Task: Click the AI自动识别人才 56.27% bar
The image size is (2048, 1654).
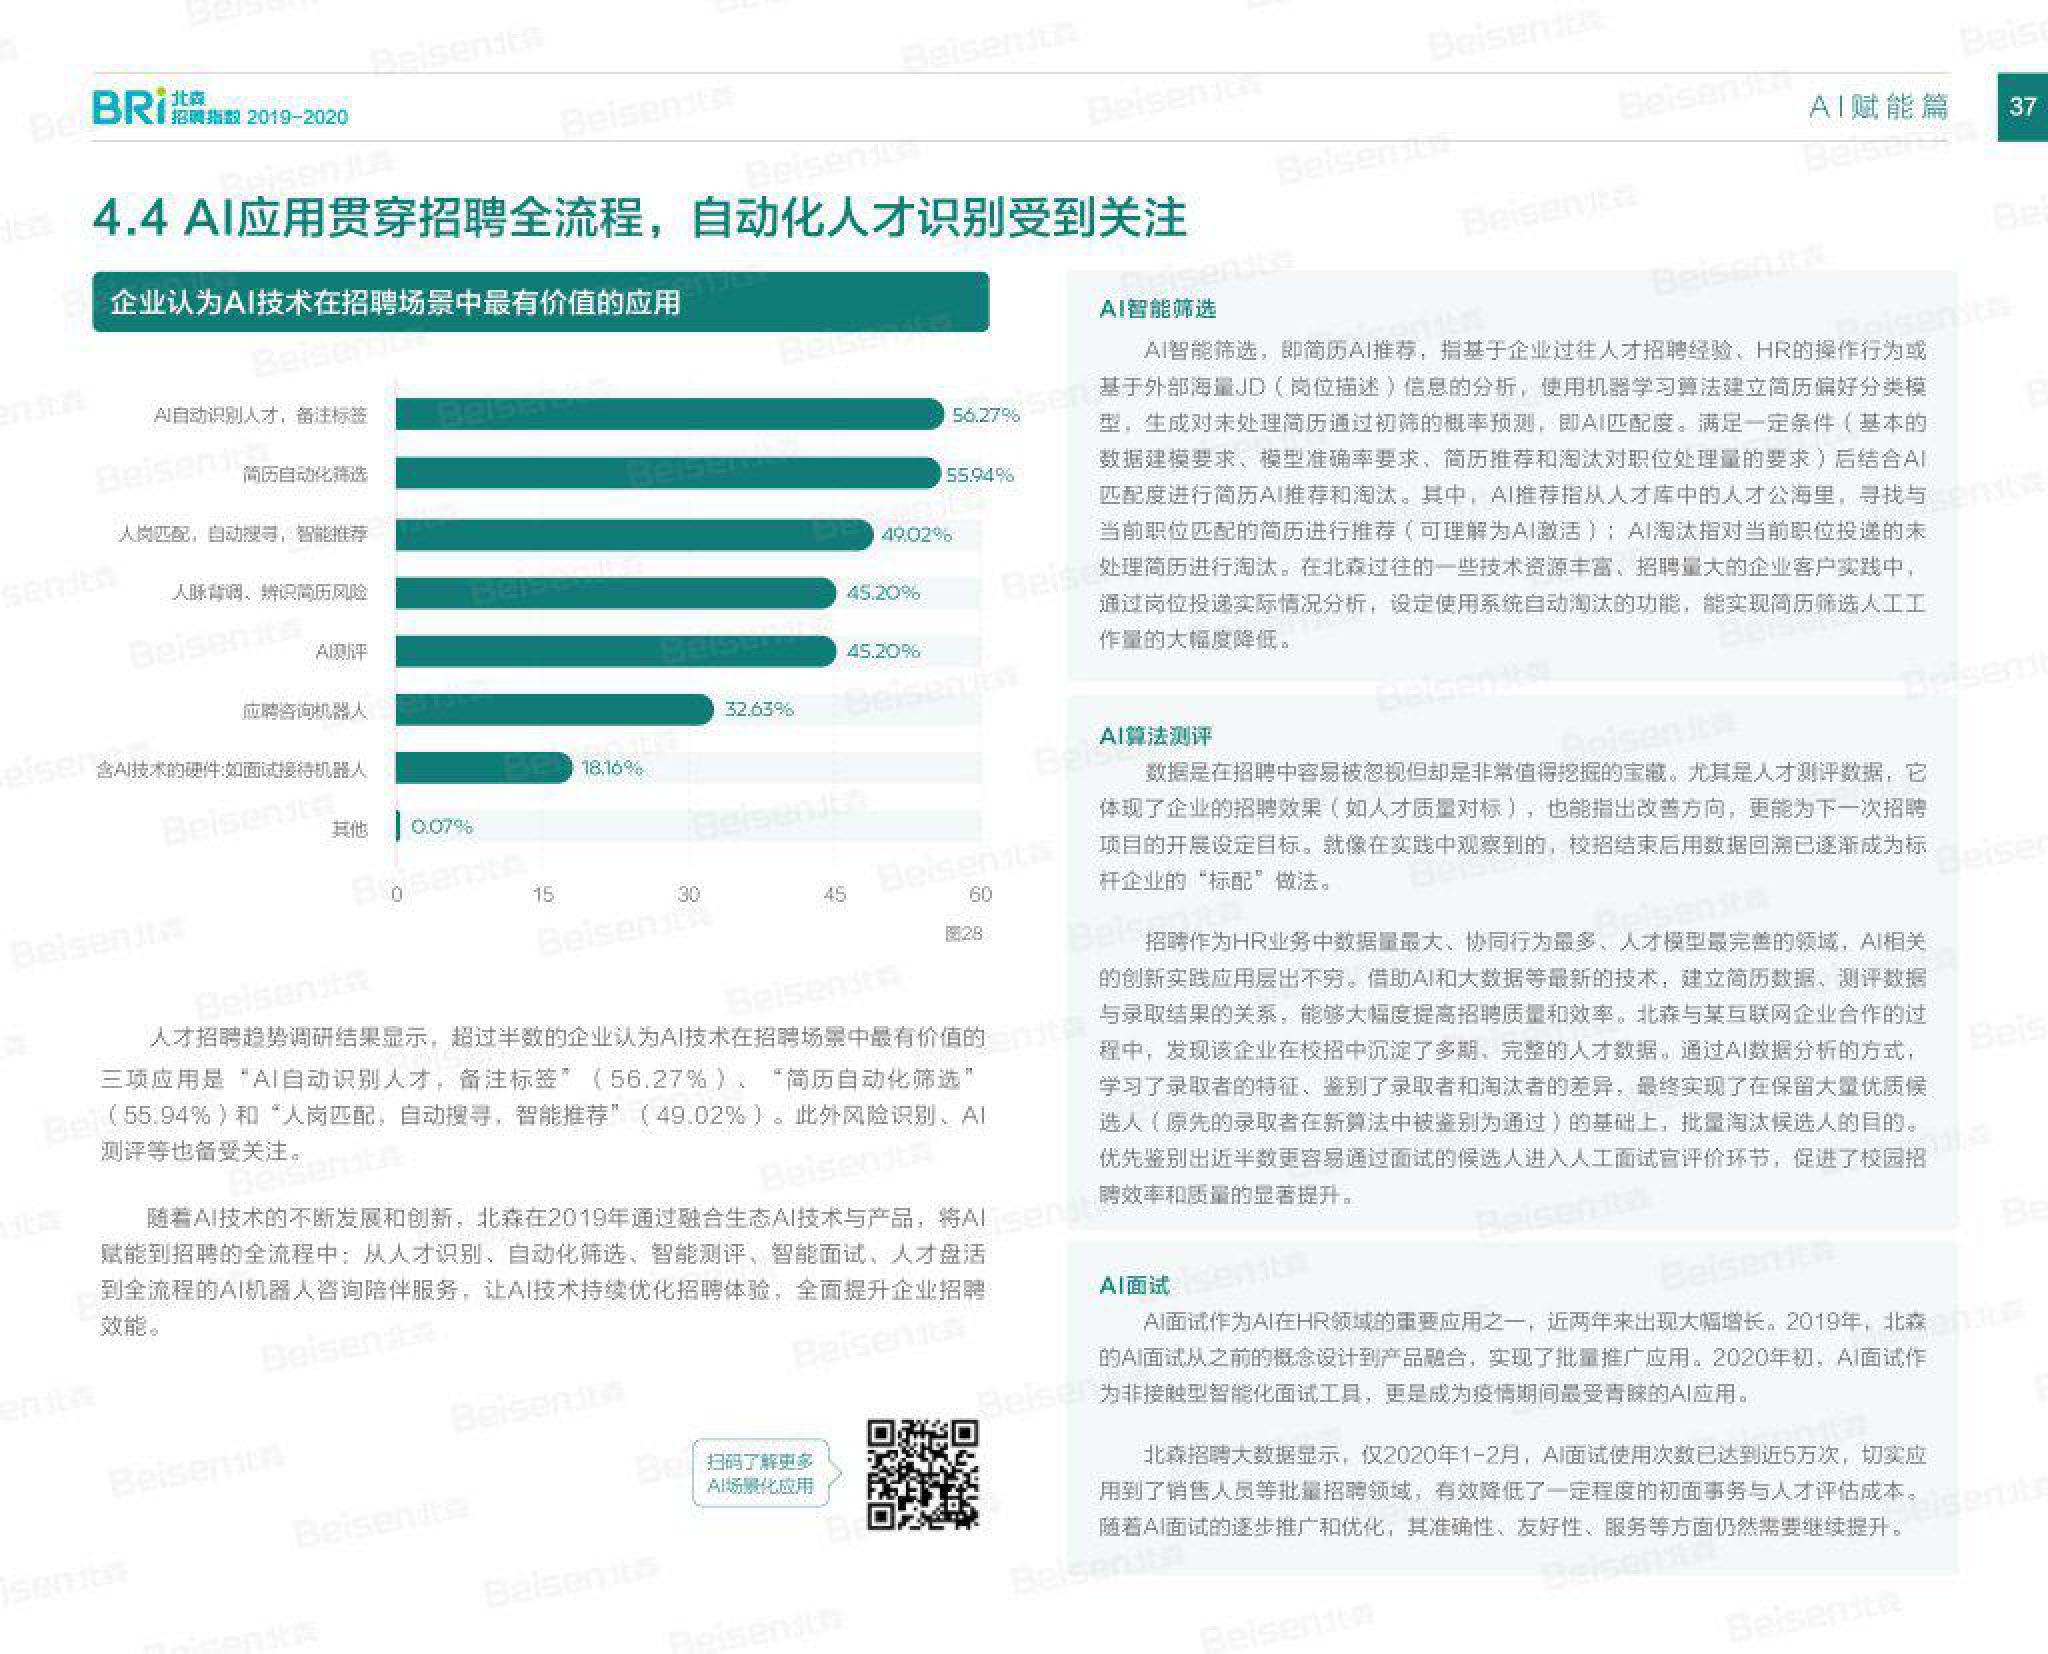Action: click(x=668, y=414)
